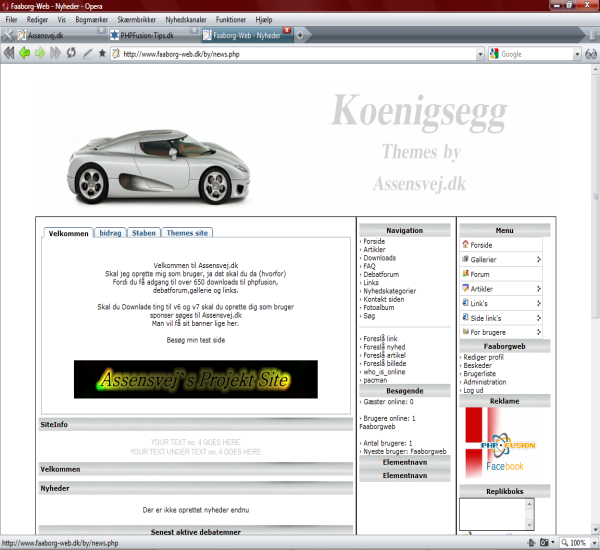Open closed tabs trash icon
This screenshot has width=600, height=550.
pyautogui.click(x=592, y=35)
